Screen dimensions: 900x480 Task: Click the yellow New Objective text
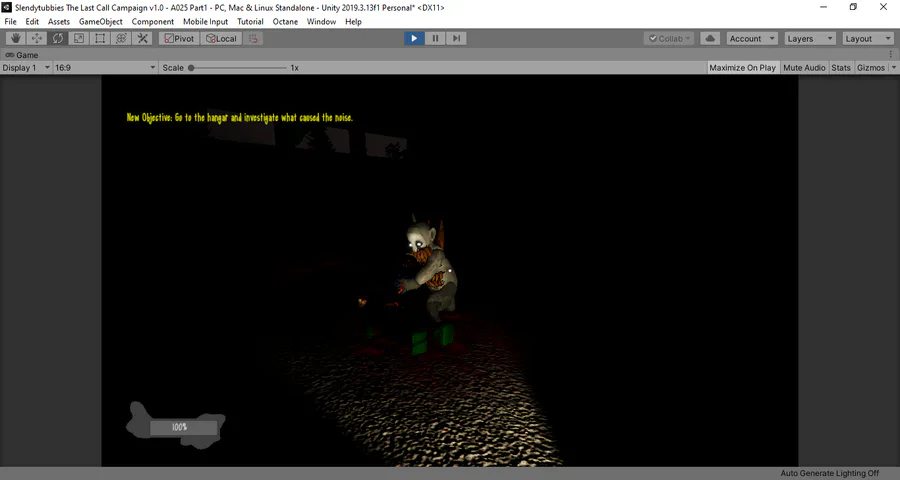239,118
